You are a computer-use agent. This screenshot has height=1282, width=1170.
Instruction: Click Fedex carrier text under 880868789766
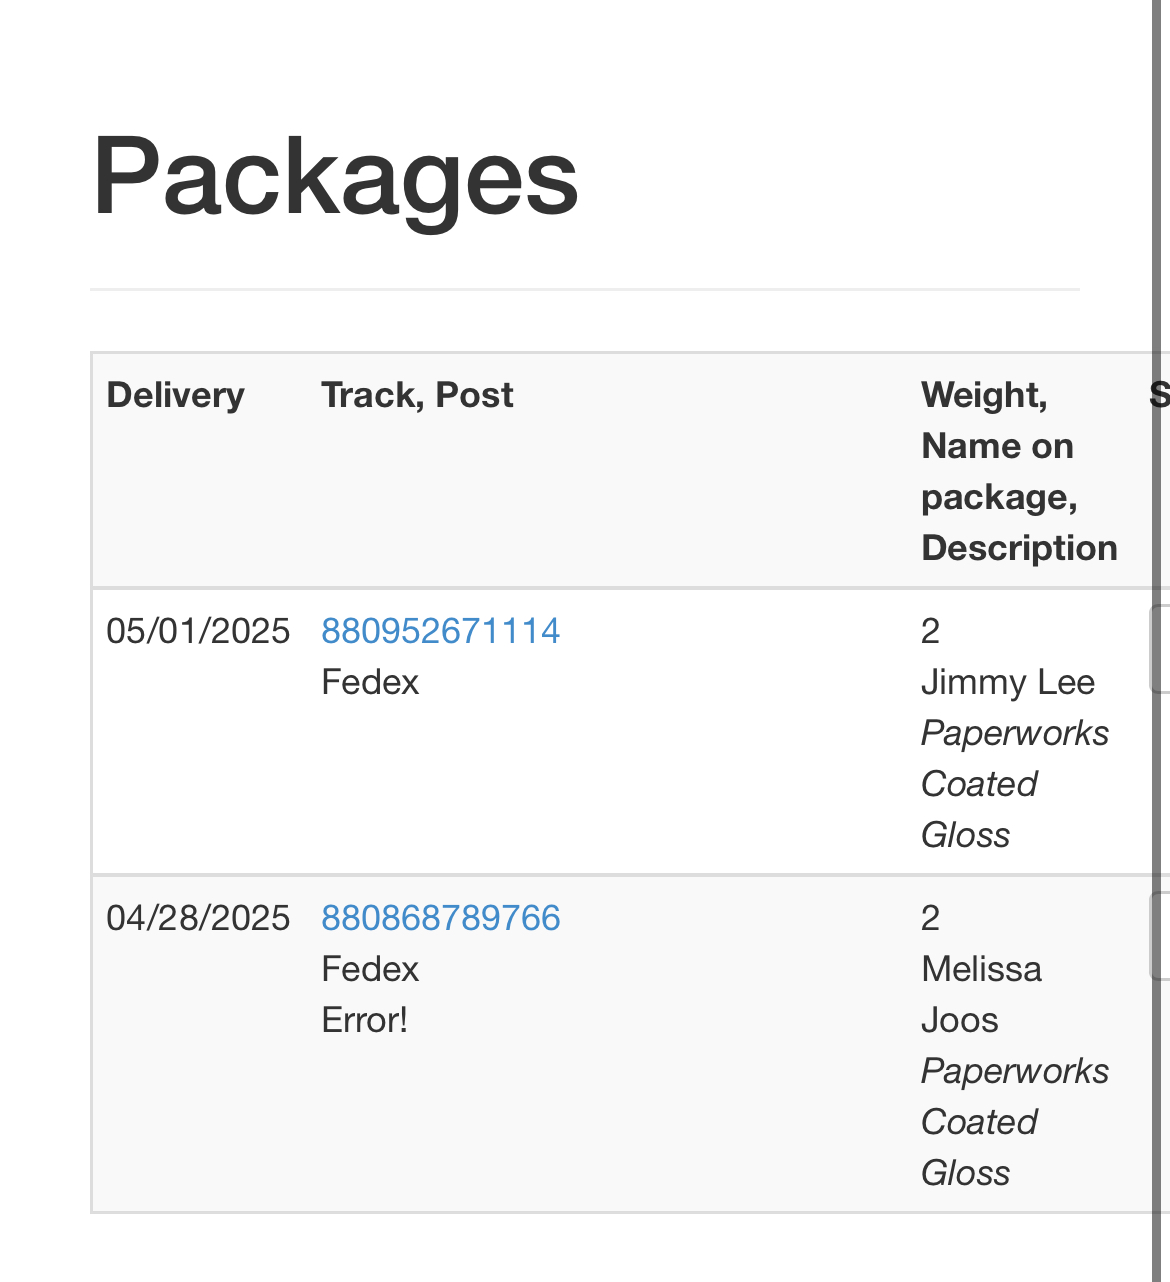[x=370, y=969]
